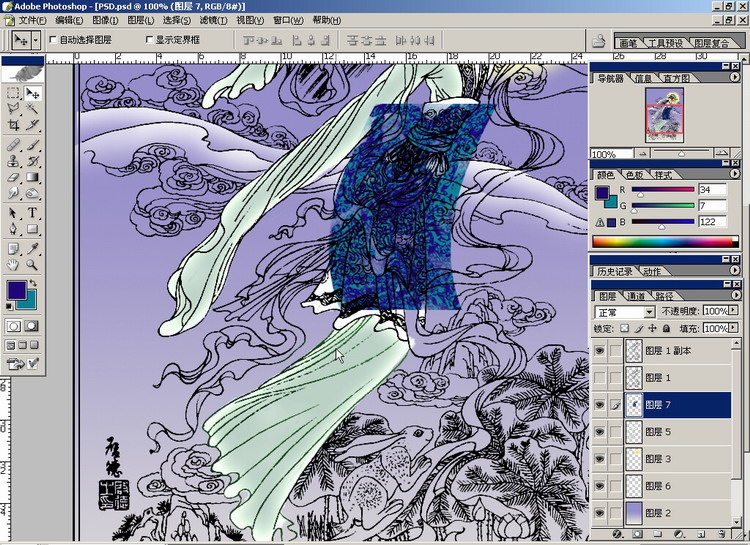The height and width of the screenshot is (545, 750).
Task: Hide layer 图层 5
Action: [599, 432]
